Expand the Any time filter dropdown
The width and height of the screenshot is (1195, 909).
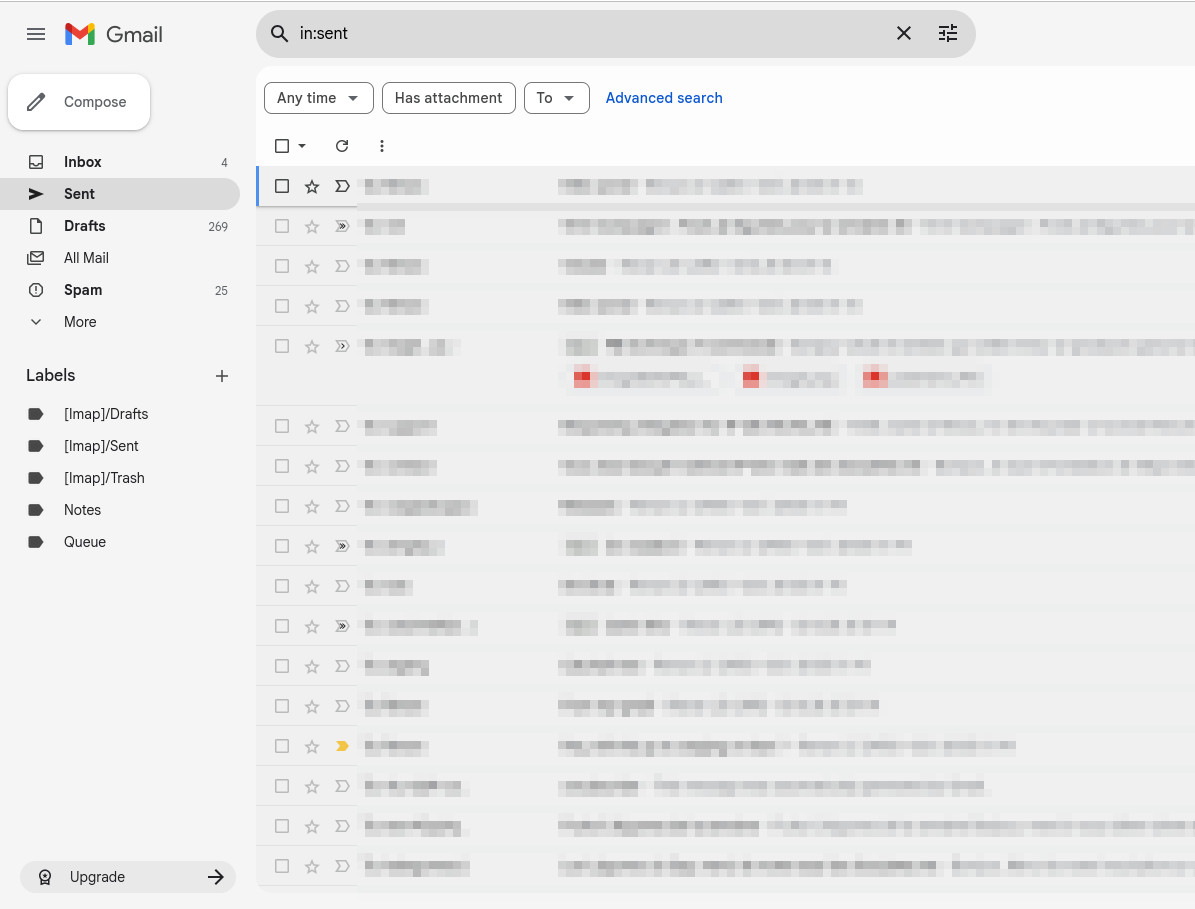point(318,98)
